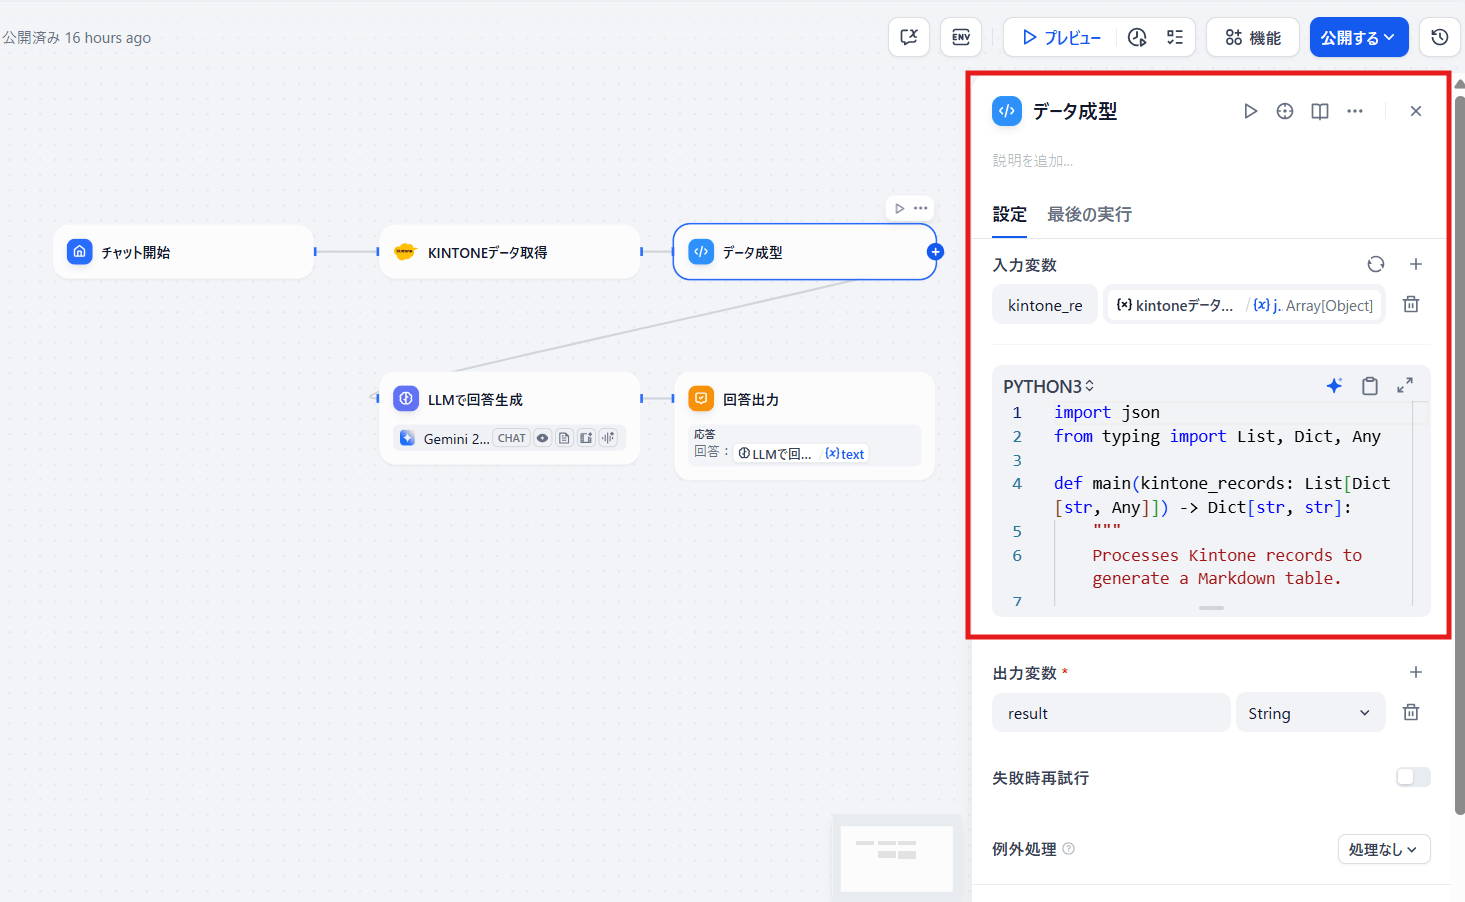Expand the code editor to fullscreen
Image resolution: width=1465 pixels, height=902 pixels.
[1405, 385]
